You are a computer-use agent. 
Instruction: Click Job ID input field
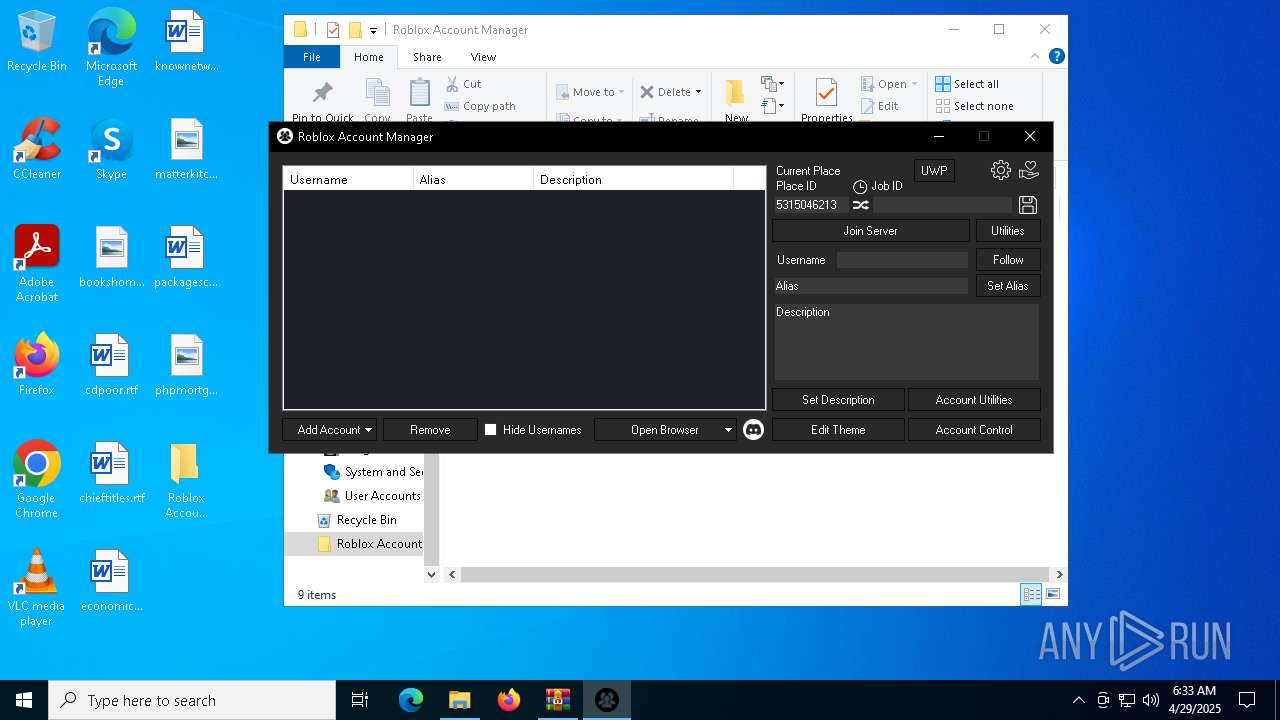(x=943, y=205)
